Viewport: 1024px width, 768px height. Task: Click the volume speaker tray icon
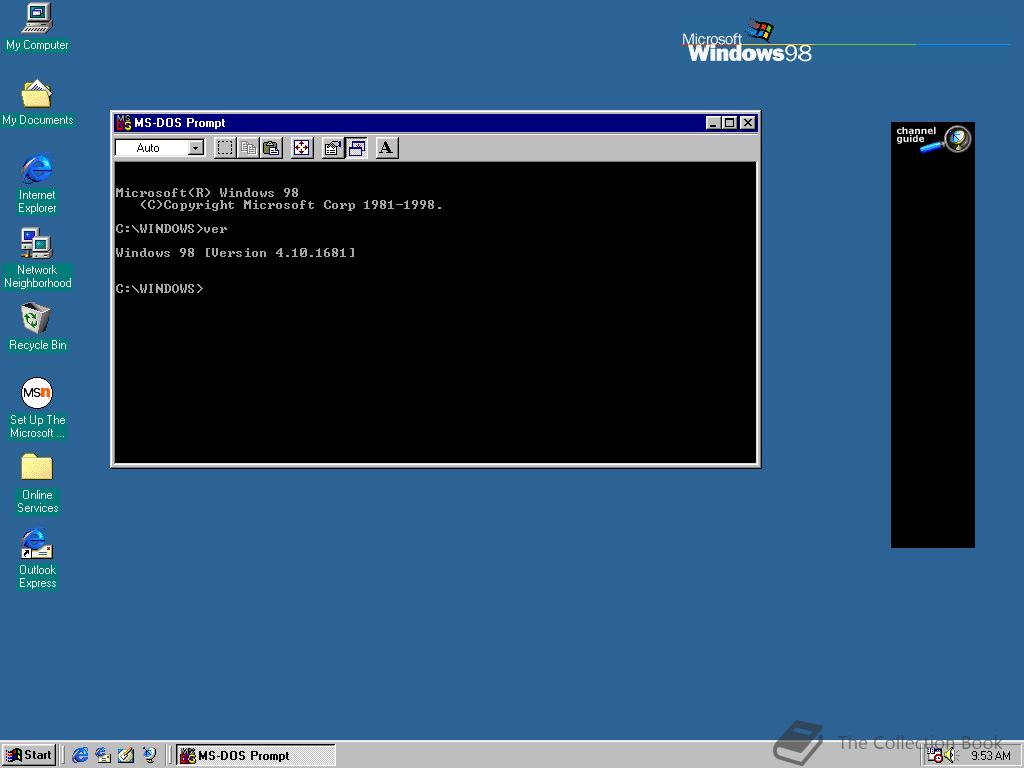(950, 756)
